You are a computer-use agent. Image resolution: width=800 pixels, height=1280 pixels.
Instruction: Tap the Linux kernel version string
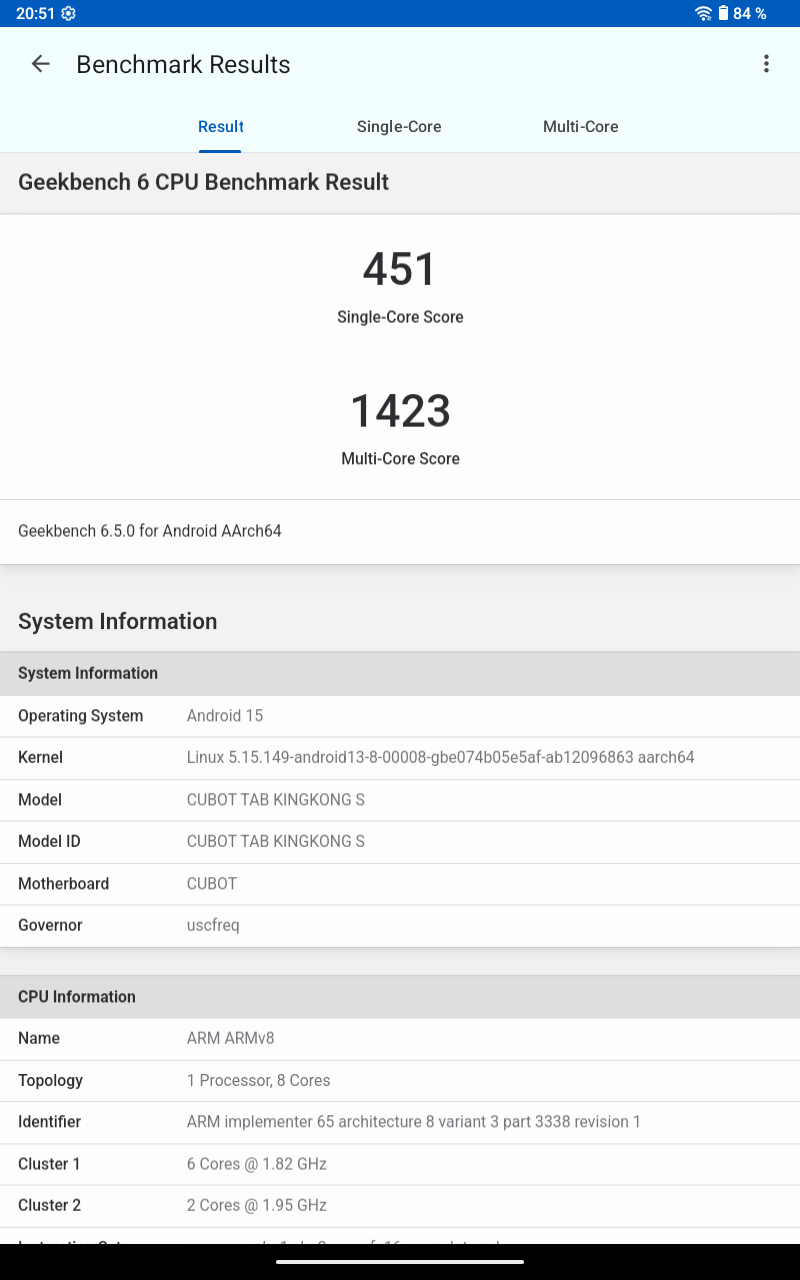[440, 758]
